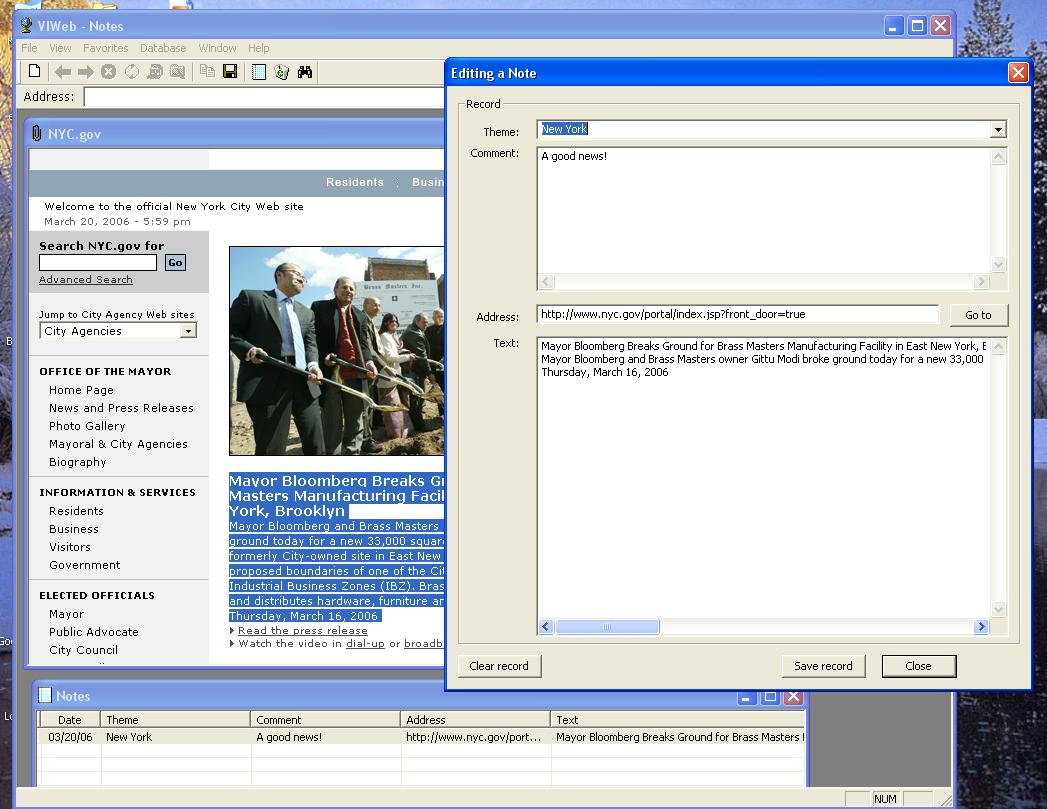This screenshot has width=1047, height=809.
Task: Click the Mayor Bloomberg ground-breaking photo
Action: [x=337, y=351]
